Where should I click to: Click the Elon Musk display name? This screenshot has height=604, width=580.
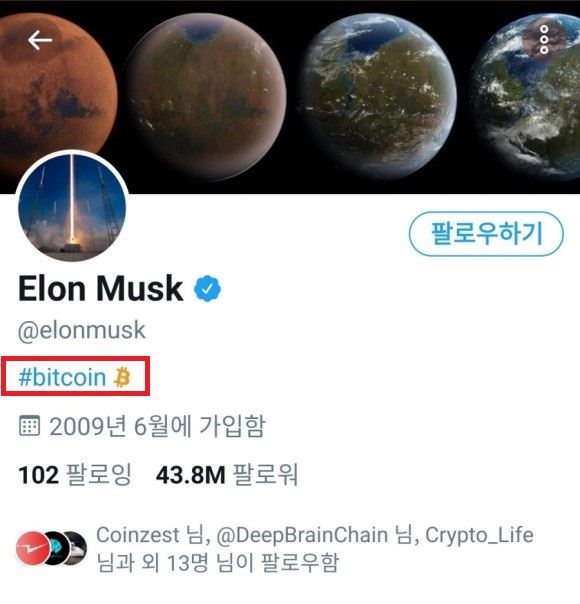click(x=101, y=288)
